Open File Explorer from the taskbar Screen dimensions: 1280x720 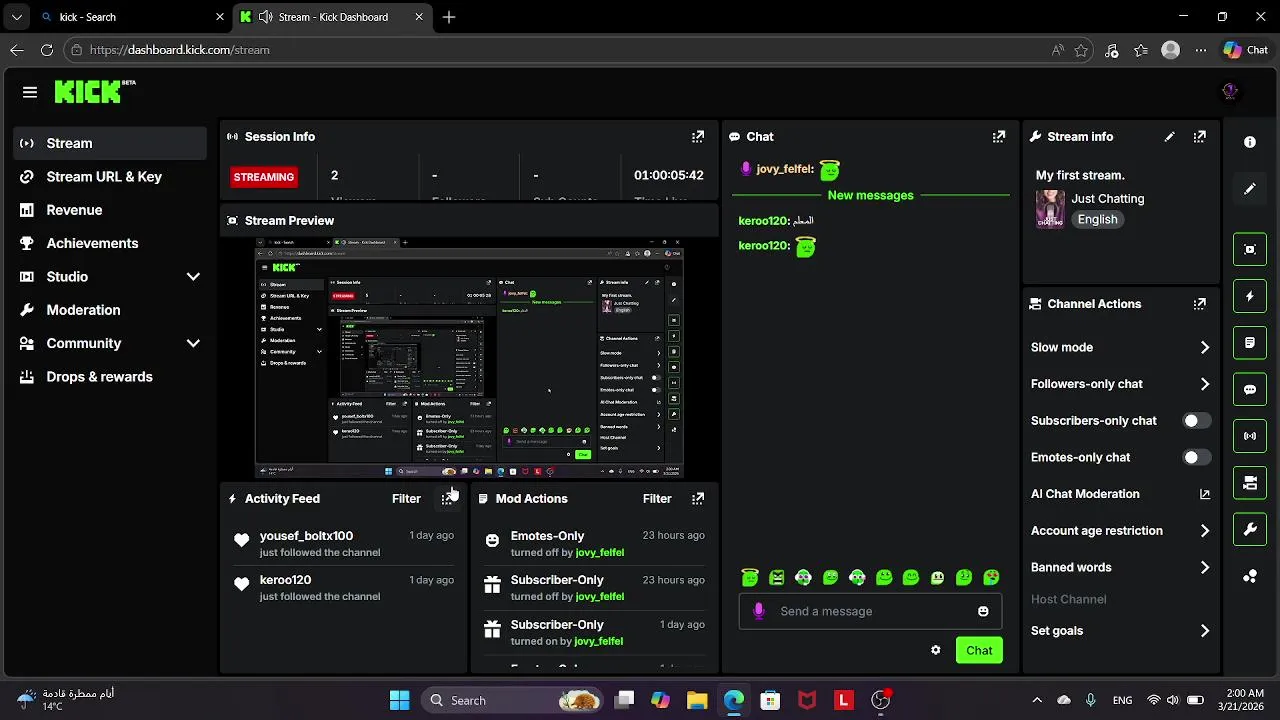(697, 700)
